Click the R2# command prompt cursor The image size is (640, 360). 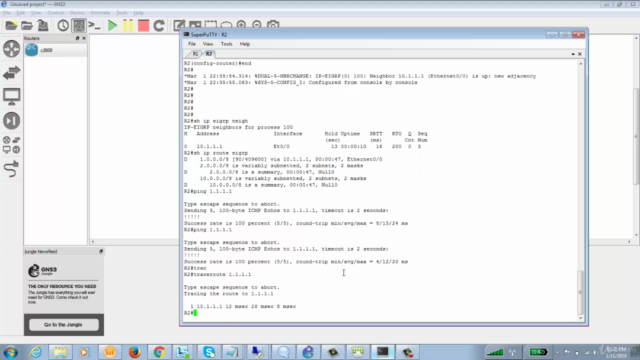click(195, 313)
